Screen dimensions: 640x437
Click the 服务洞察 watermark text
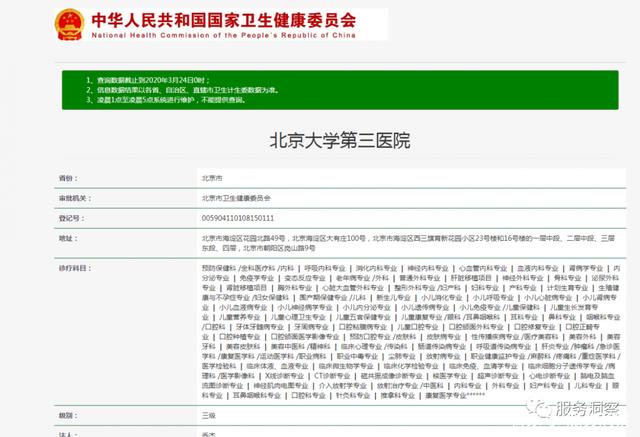pos(590,412)
